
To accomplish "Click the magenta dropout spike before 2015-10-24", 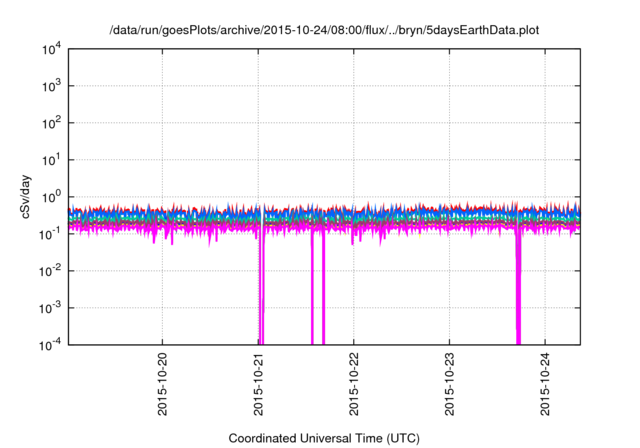I will (x=518, y=286).
